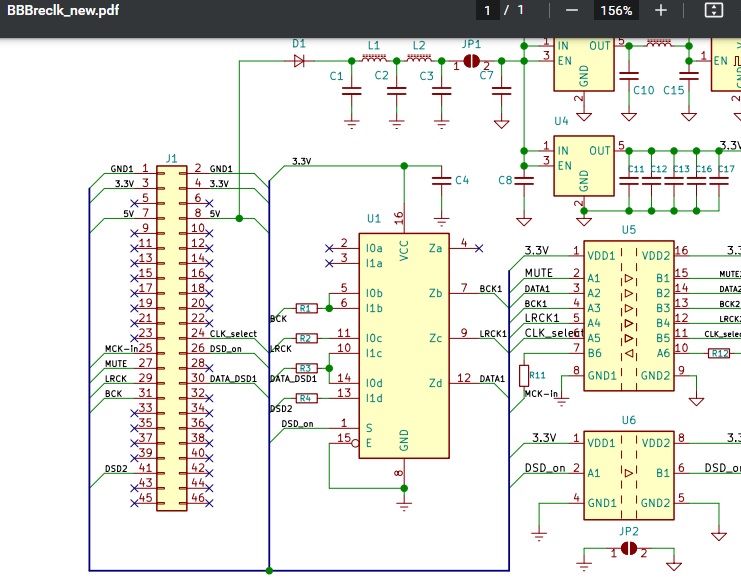Click the L2 inductor symbol

pos(419,58)
